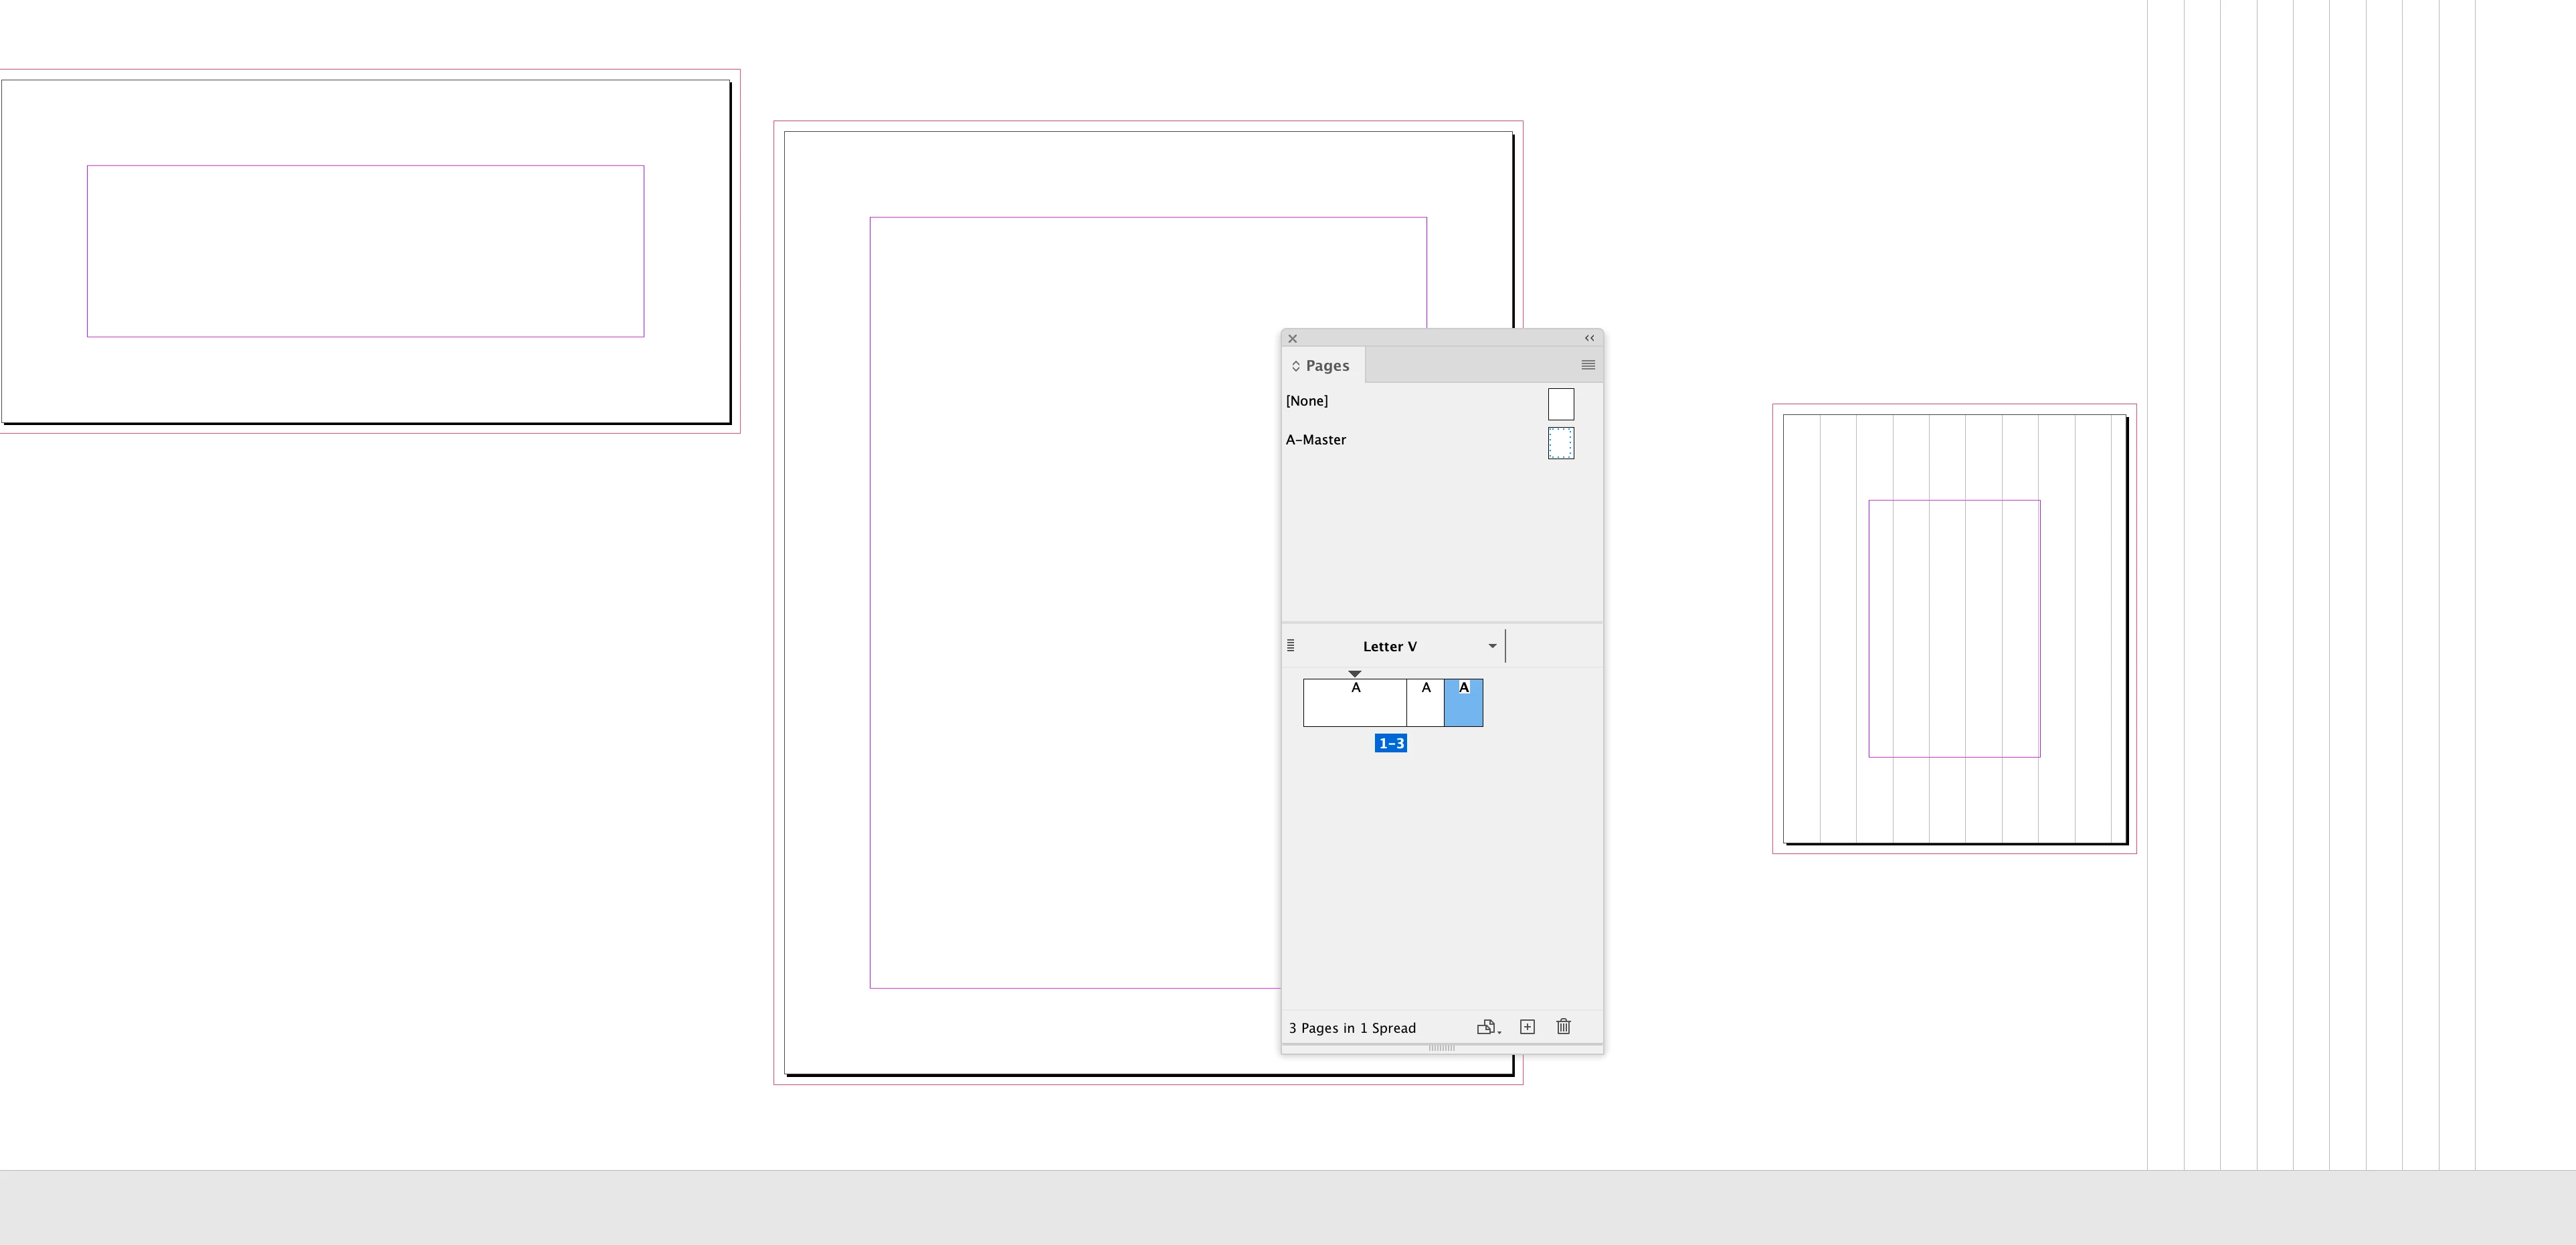This screenshot has width=2576, height=1245.
Task: Select the highlighted blue third page thumbnail
Action: (x=1464, y=707)
